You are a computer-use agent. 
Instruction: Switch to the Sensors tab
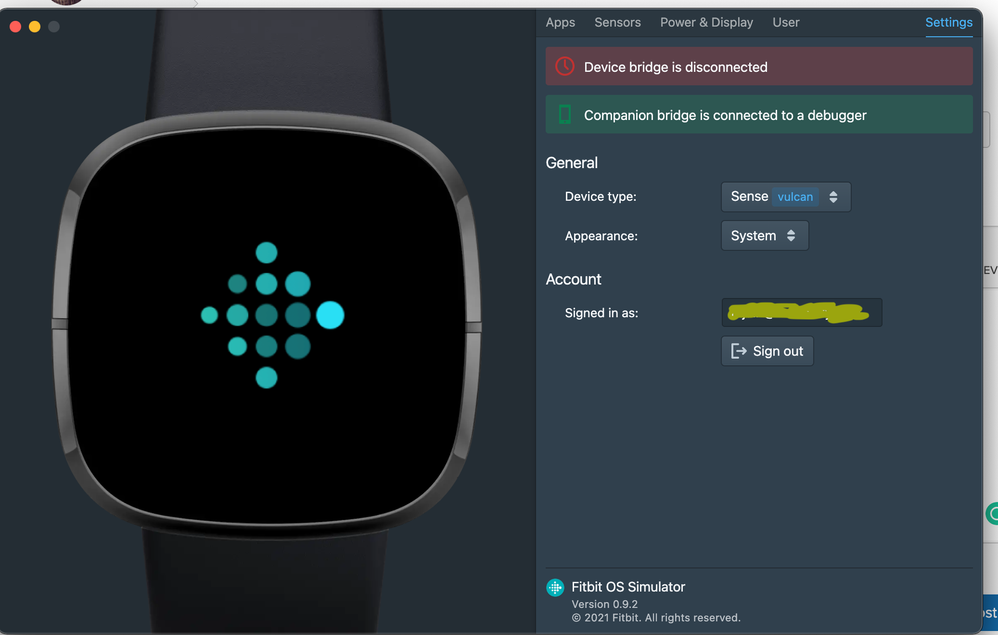[x=617, y=22]
